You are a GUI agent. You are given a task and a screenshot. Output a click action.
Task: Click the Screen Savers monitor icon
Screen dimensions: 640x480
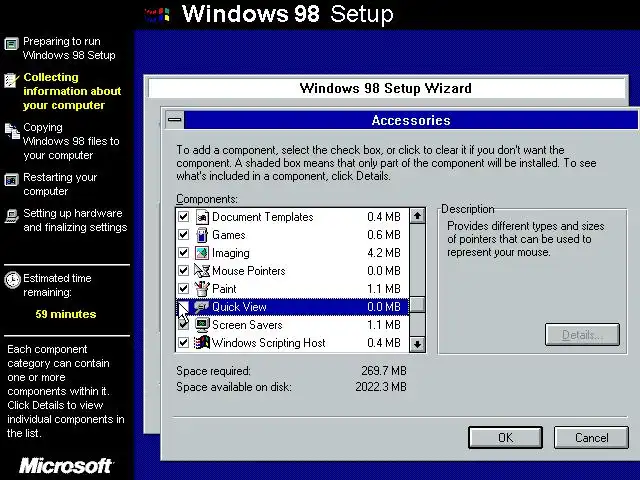click(202, 324)
